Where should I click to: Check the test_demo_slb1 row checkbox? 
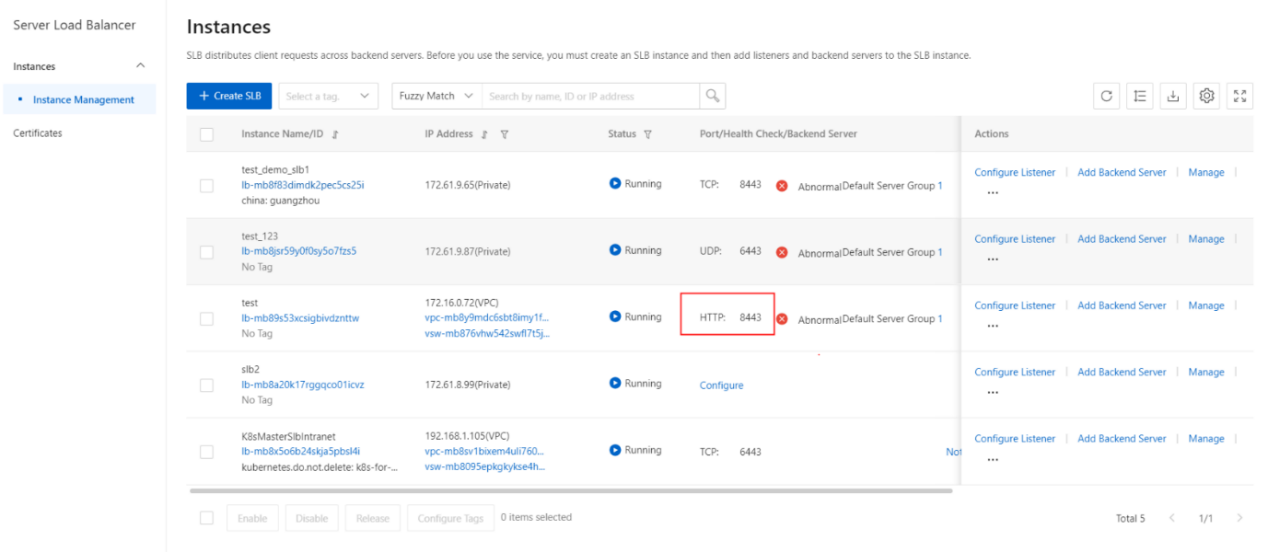[207, 186]
